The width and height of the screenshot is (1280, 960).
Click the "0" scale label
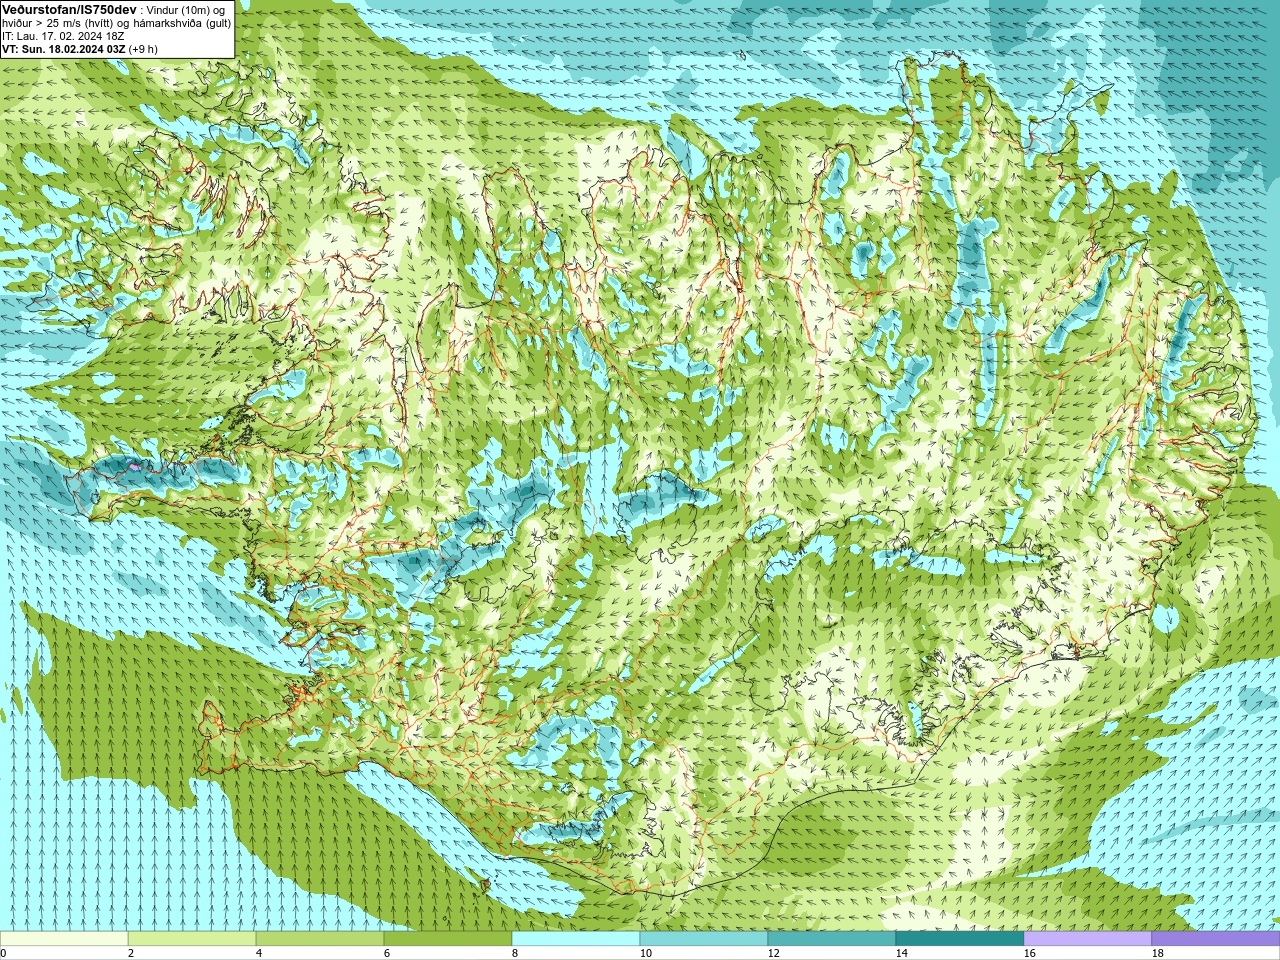point(3,953)
